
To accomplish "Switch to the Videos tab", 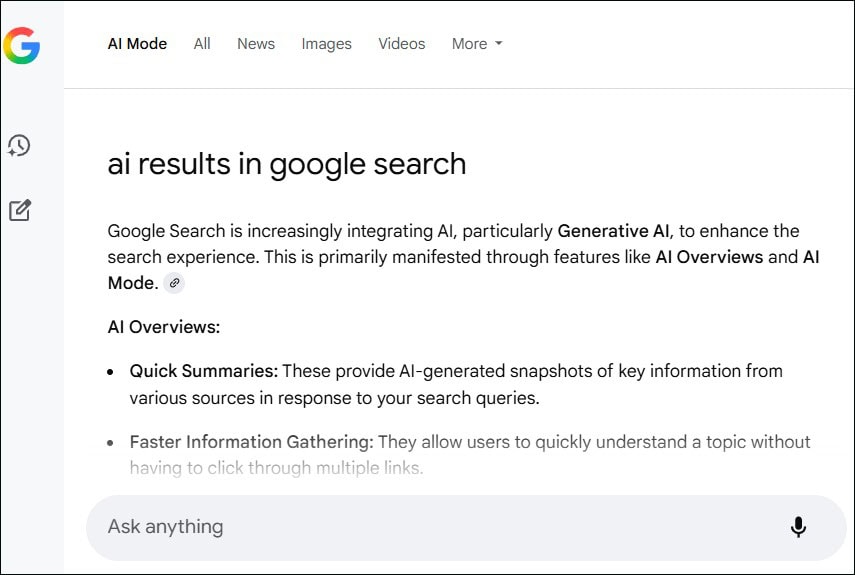I will [x=402, y=44].
